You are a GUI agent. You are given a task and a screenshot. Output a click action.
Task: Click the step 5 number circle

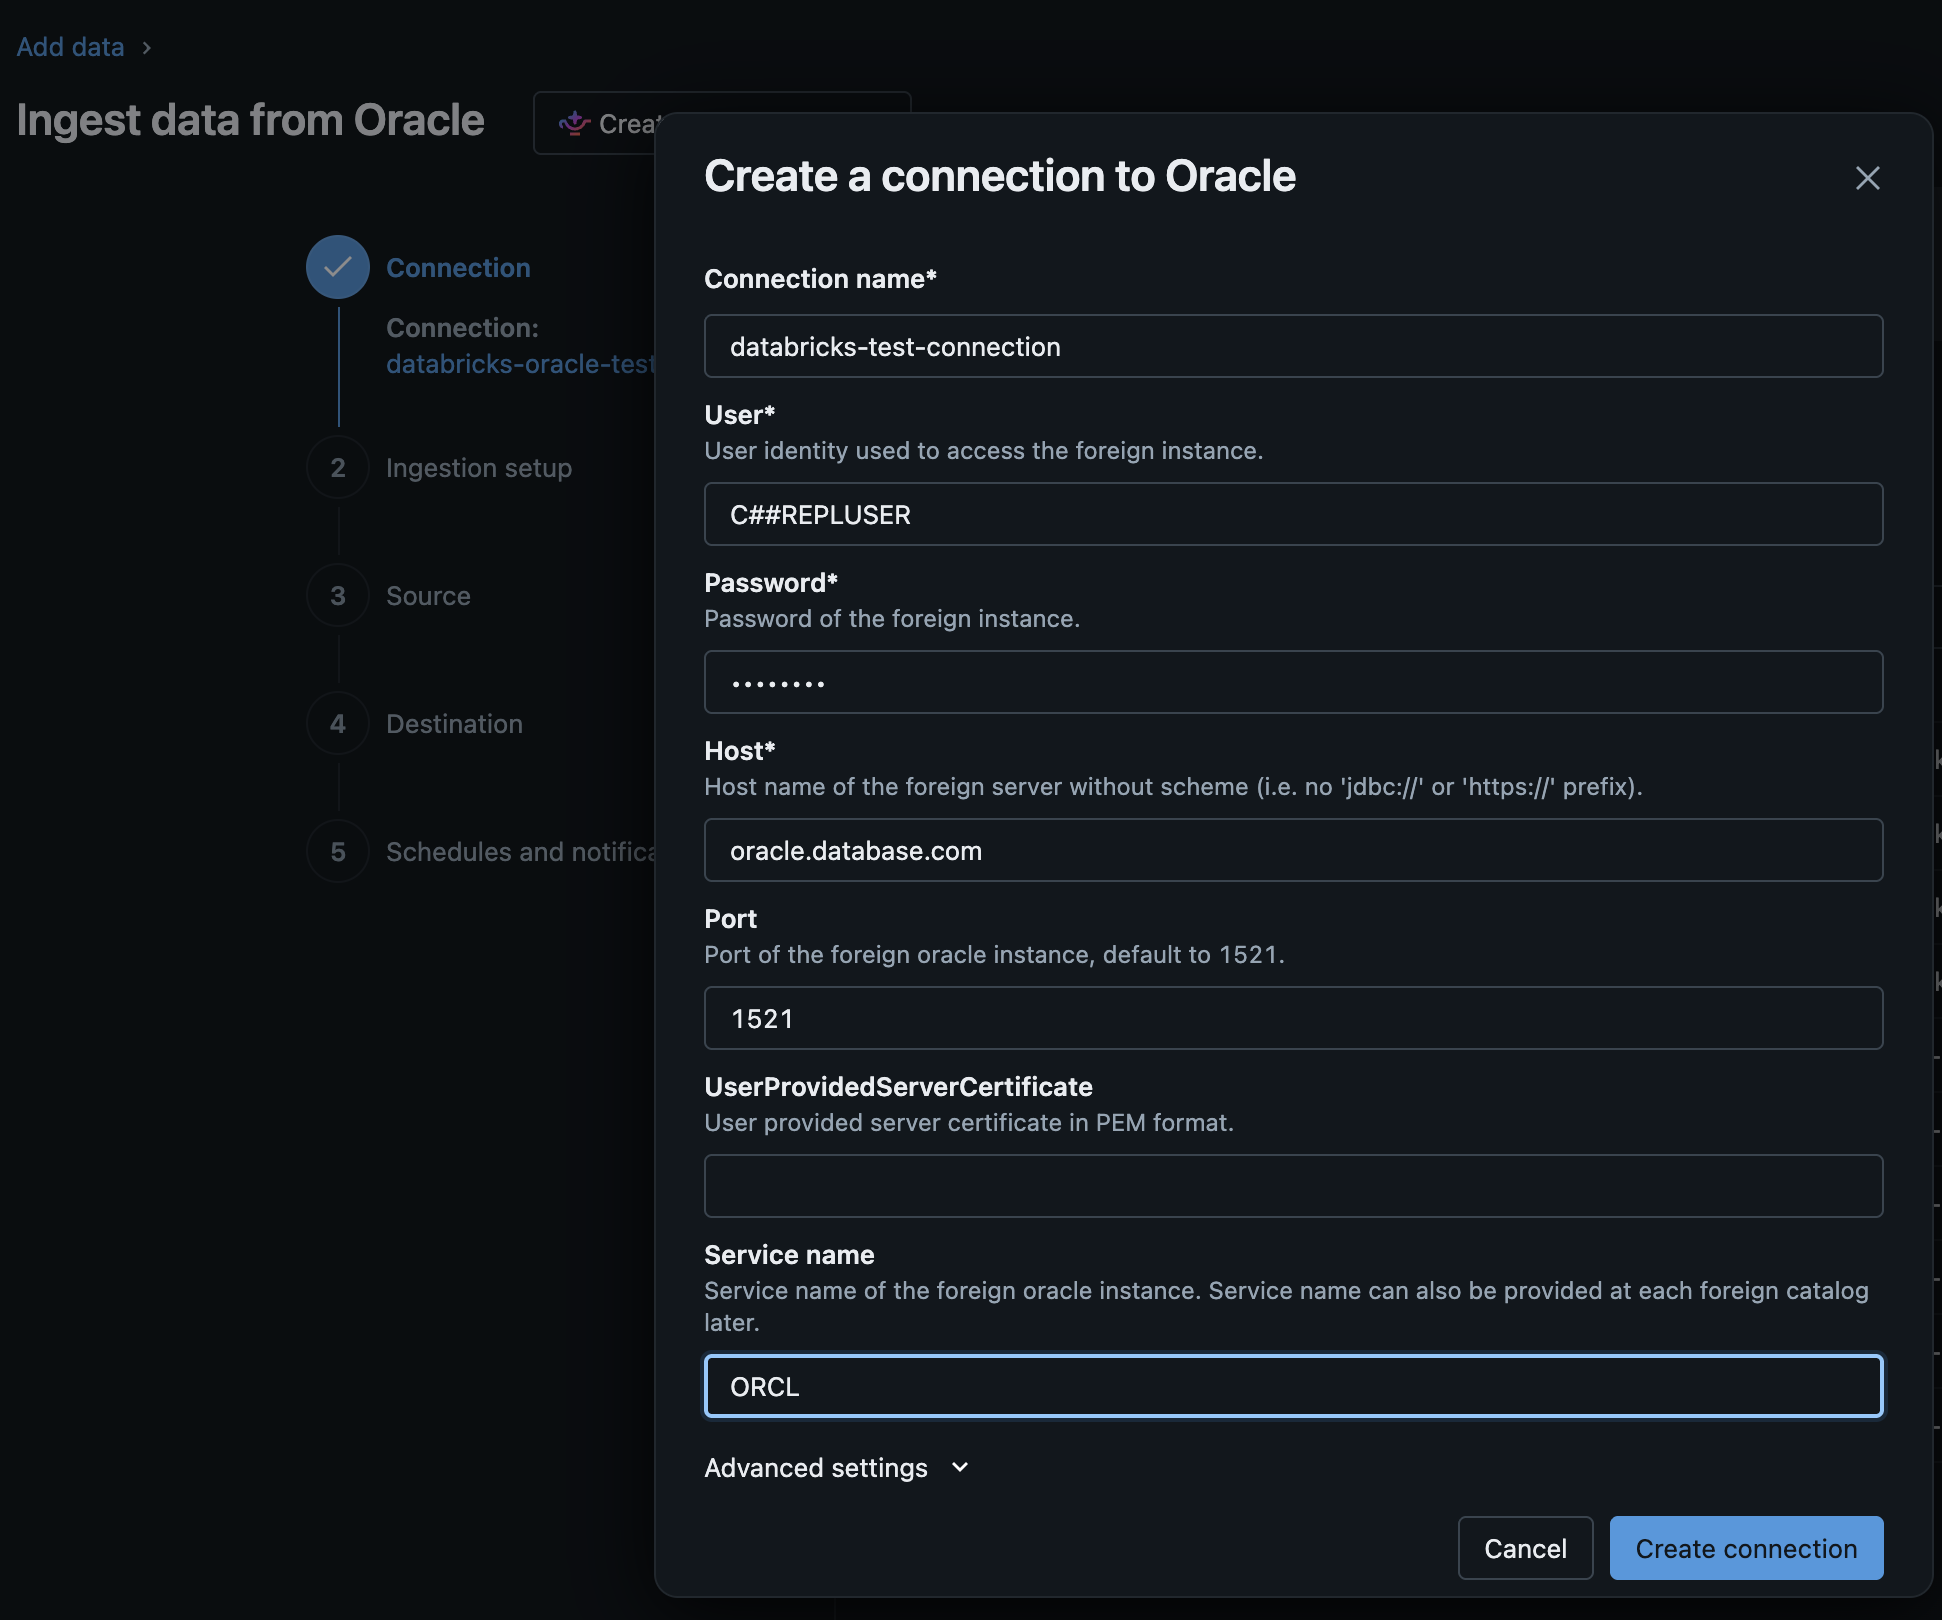(x=338, y=851)
